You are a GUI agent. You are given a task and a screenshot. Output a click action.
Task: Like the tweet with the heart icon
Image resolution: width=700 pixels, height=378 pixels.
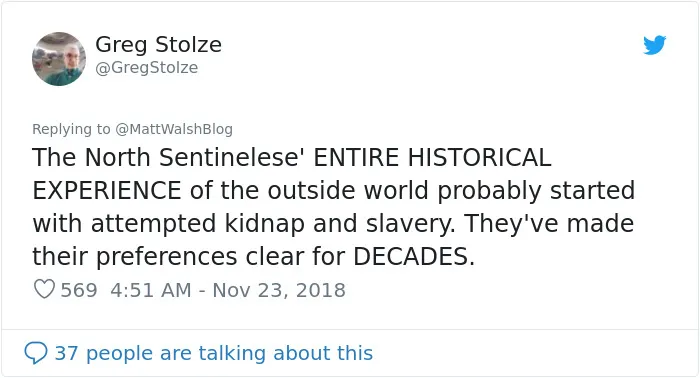45,289
